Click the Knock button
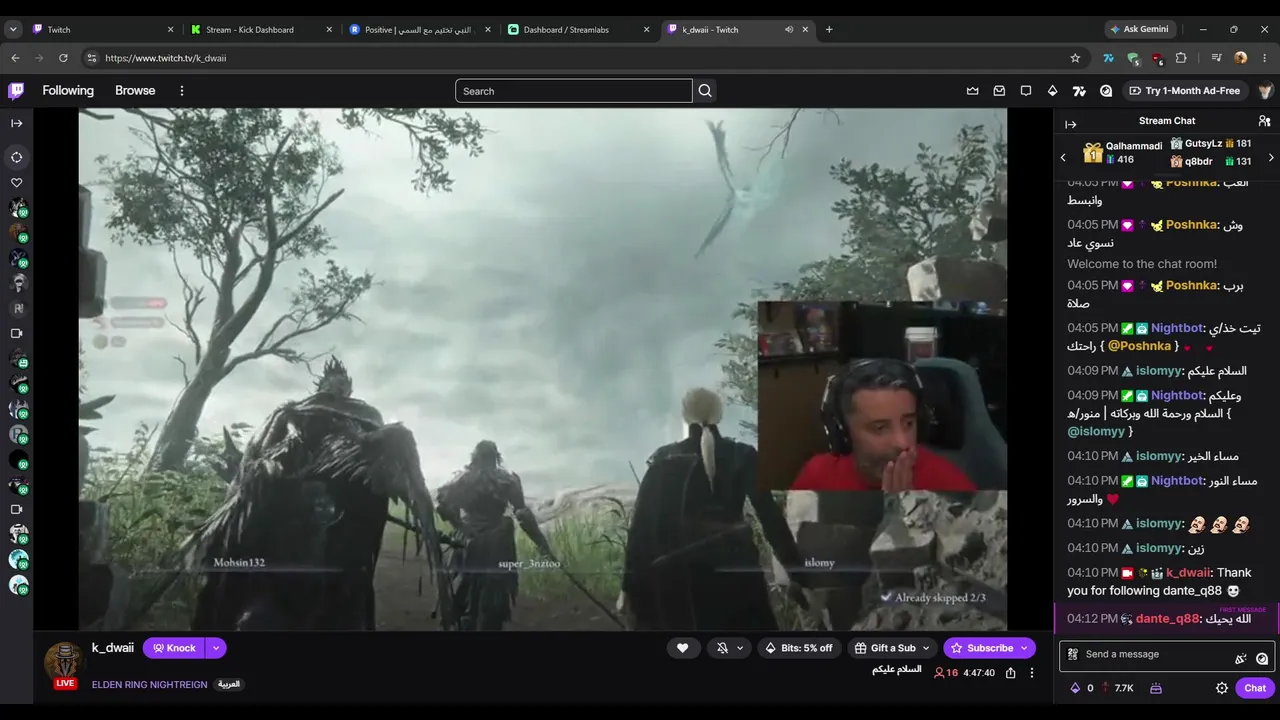Viewport: 1280px width, 720px height. pos(174,648)
